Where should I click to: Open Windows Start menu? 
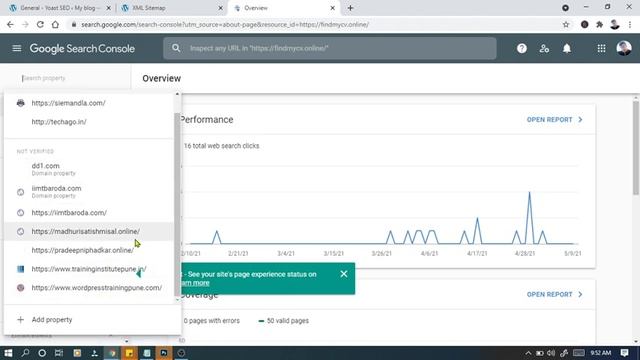pos(8,353)
